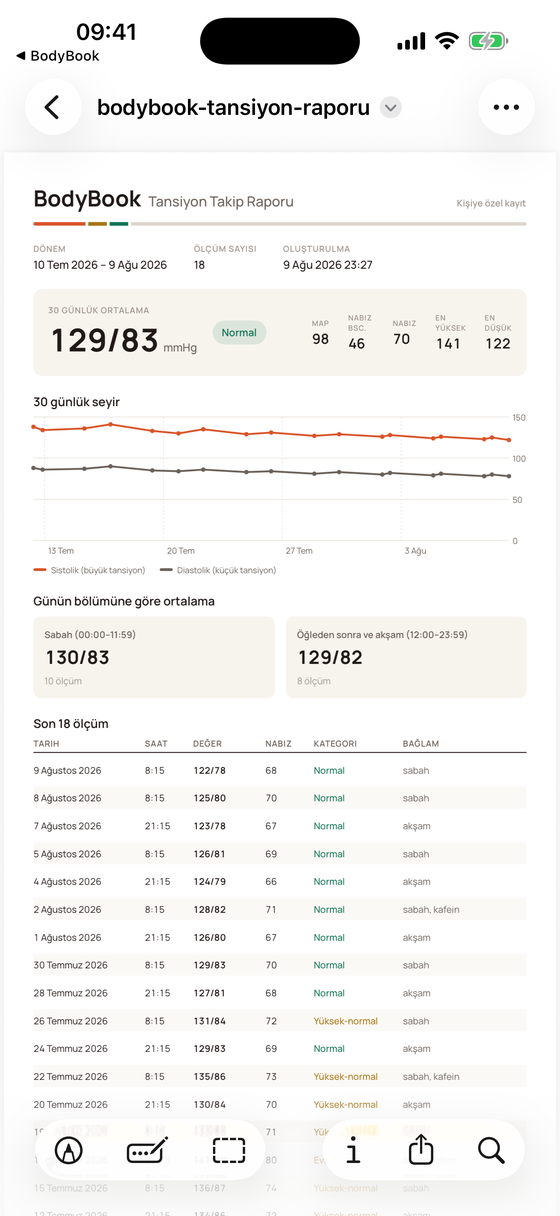Select the ÖLÇÜM SAYISI value 18
Screen dimensions: 560x1216
point(200,265)
